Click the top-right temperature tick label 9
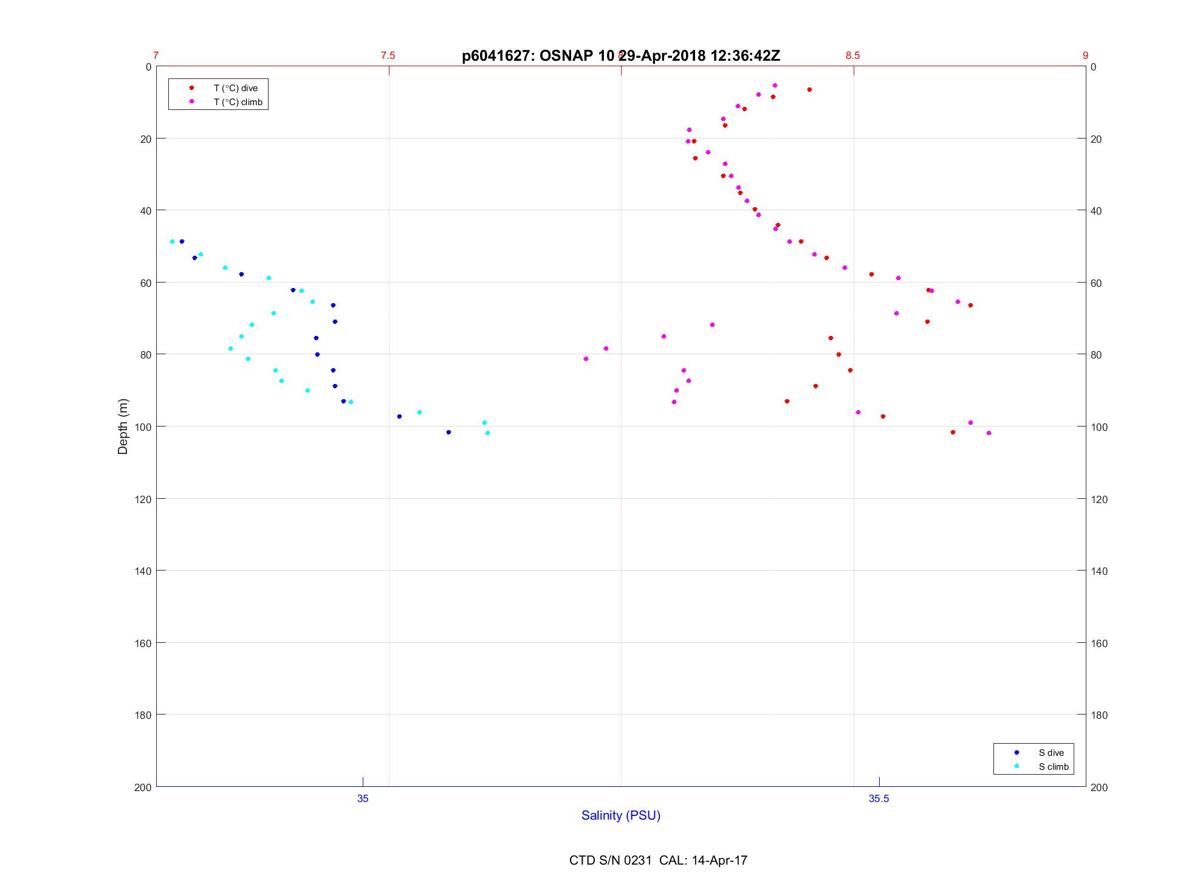Viewport: 1200px width, 885px height. [x=1085, y=56]
